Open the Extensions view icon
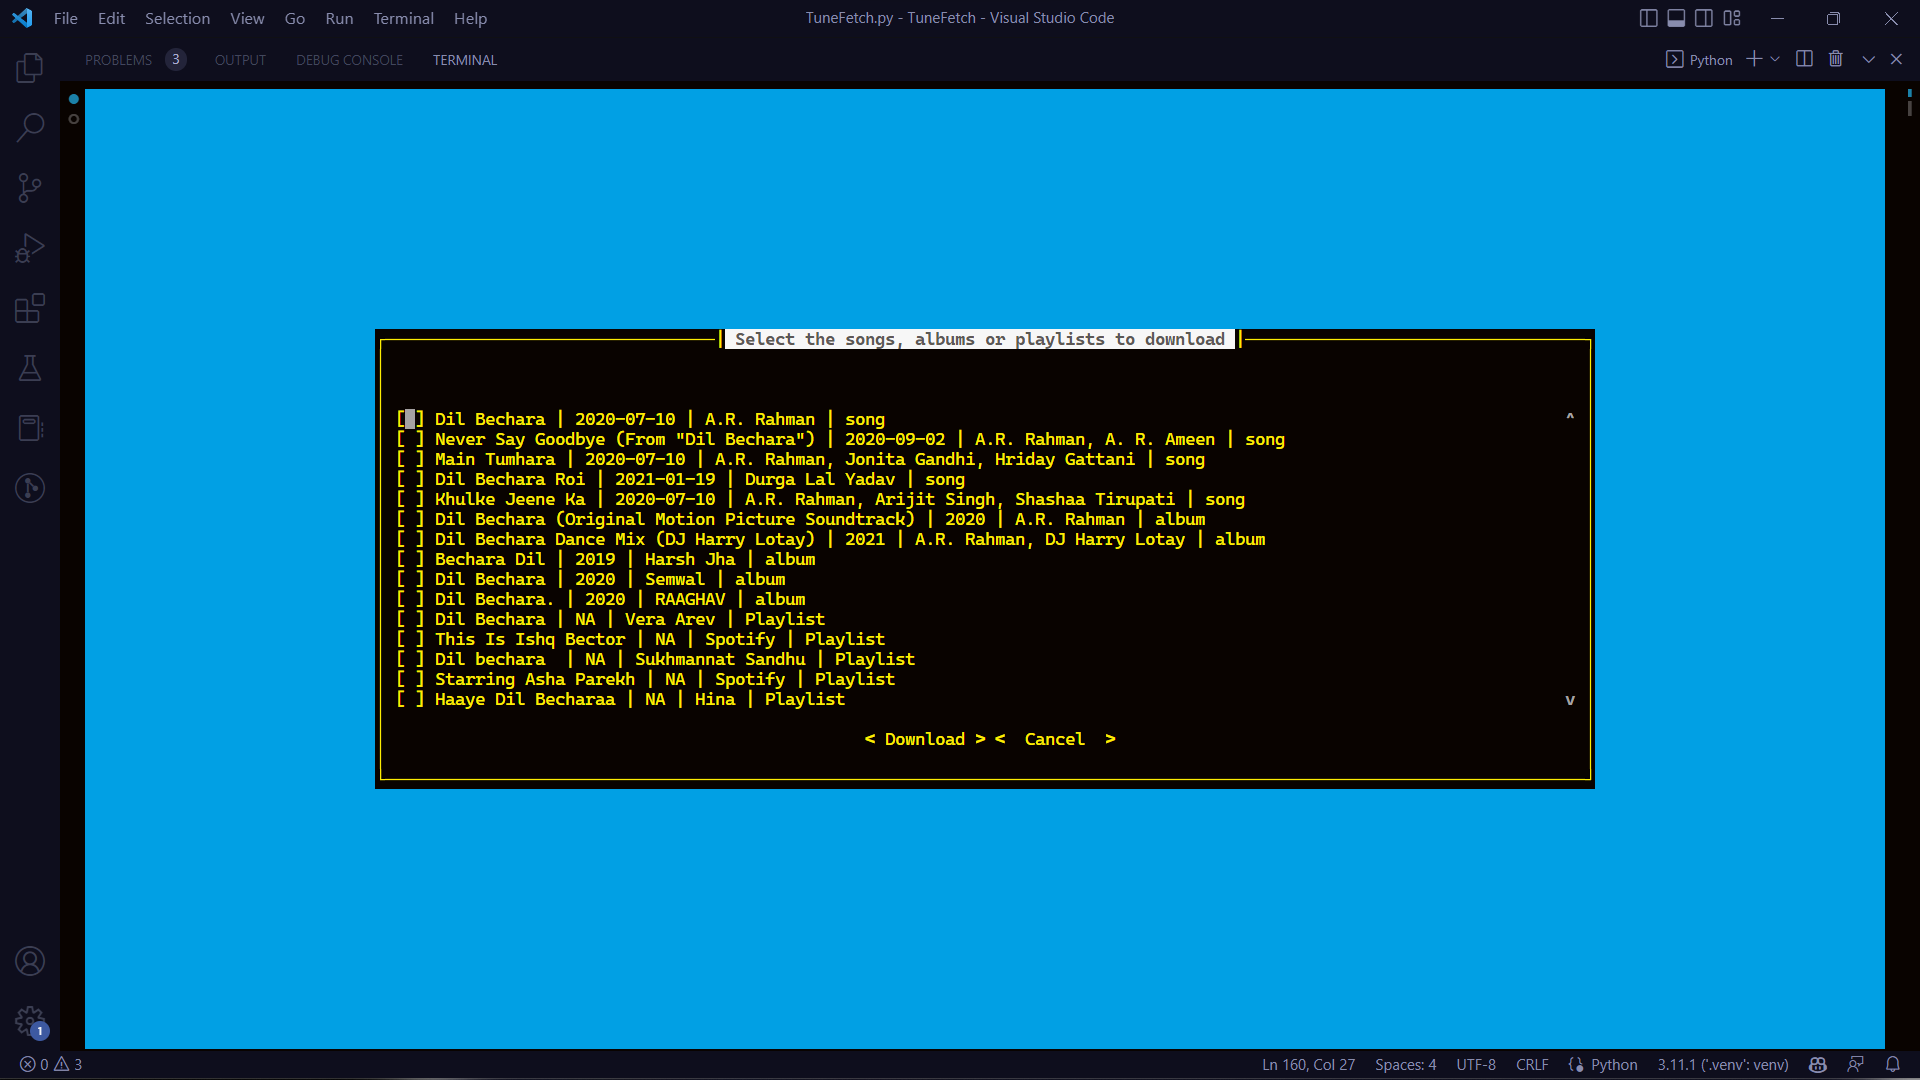Image resolution: width=1920 pixels, height=1080 pixels. [x=30, y=308]
